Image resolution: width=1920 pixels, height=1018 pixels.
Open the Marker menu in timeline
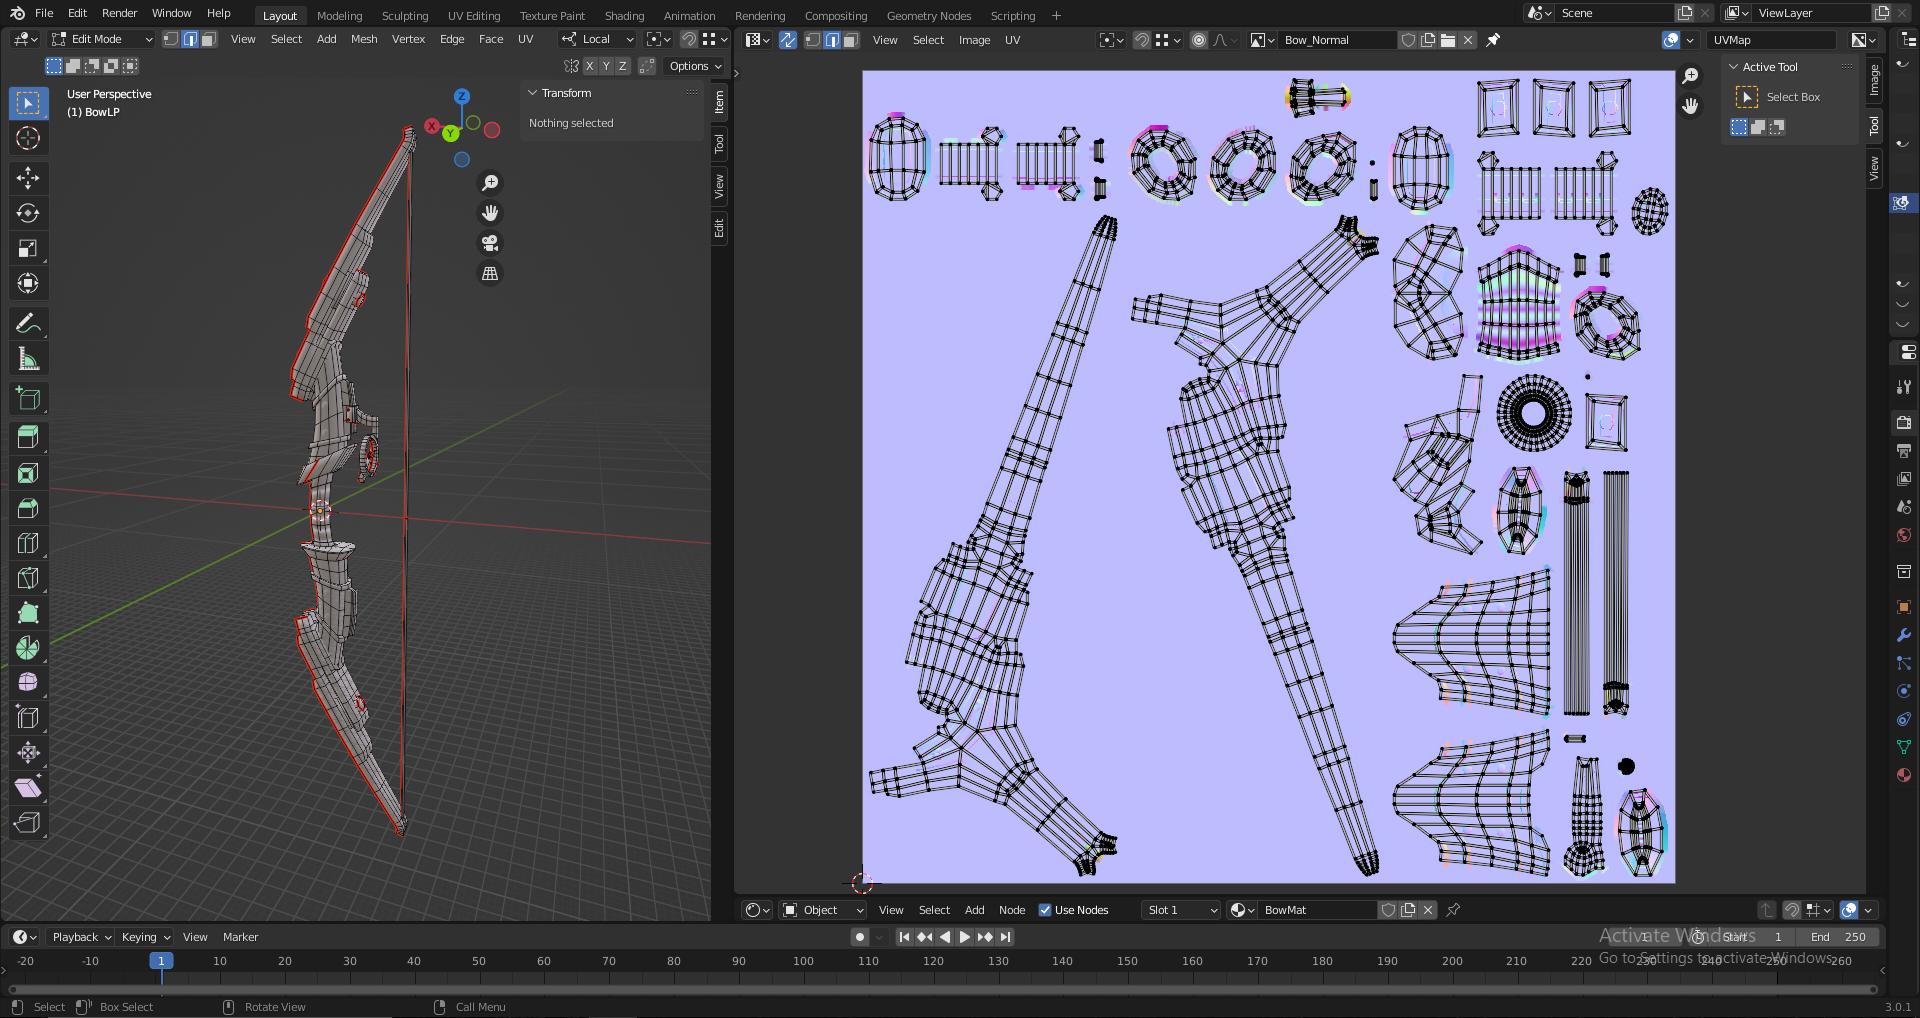pyautogui.click(x=240, y=937)
